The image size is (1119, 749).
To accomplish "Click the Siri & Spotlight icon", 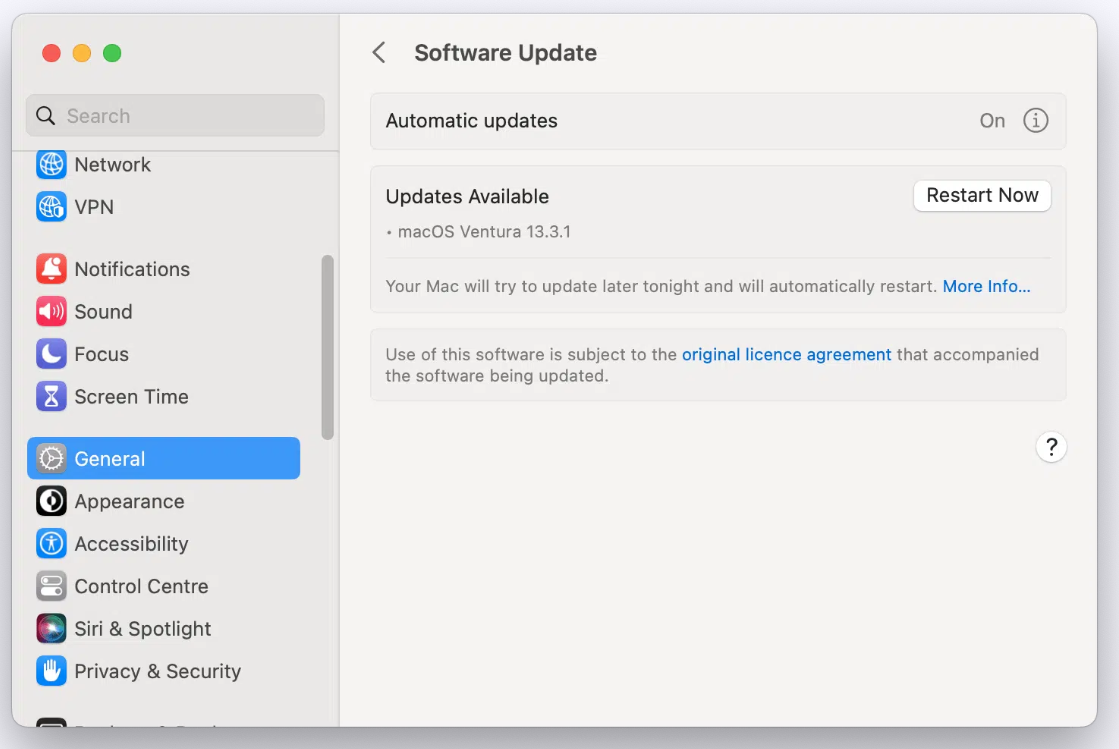I will pyautogui.click(x=51, y=629).
